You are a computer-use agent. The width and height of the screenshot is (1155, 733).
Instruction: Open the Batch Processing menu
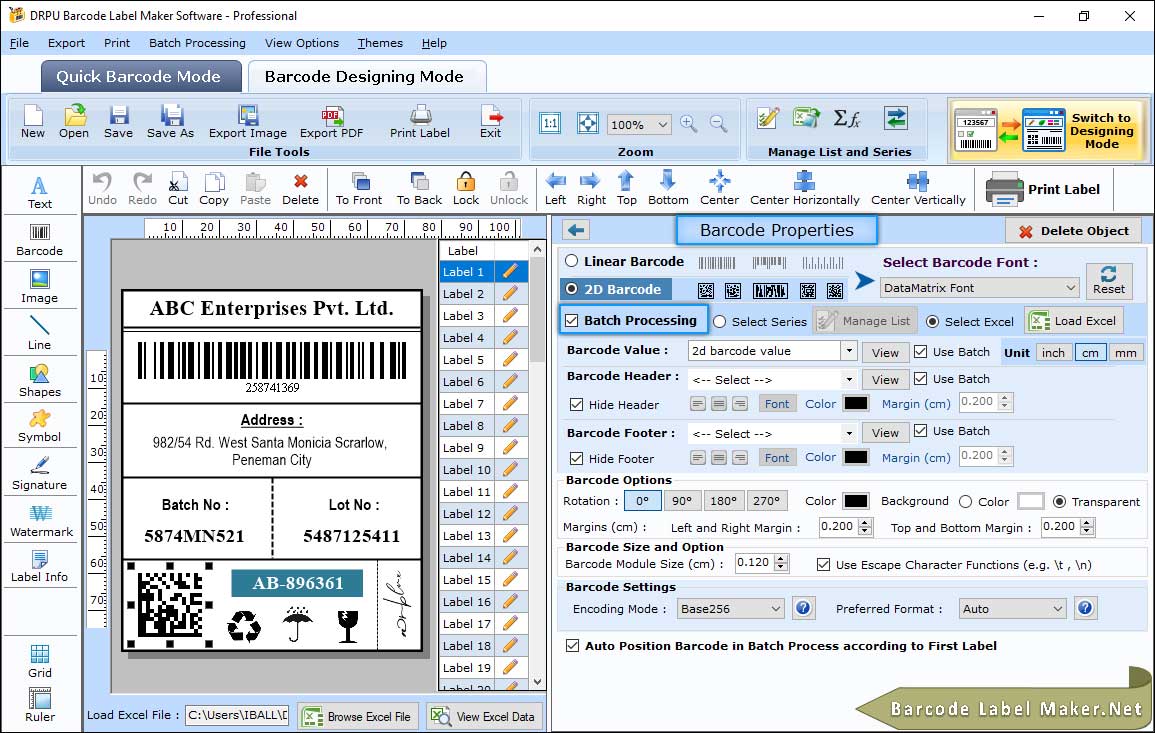tap(197, 43)
